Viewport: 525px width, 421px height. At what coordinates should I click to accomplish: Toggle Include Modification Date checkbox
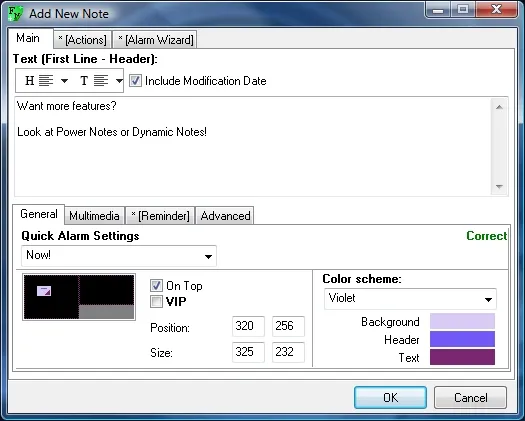135,81
